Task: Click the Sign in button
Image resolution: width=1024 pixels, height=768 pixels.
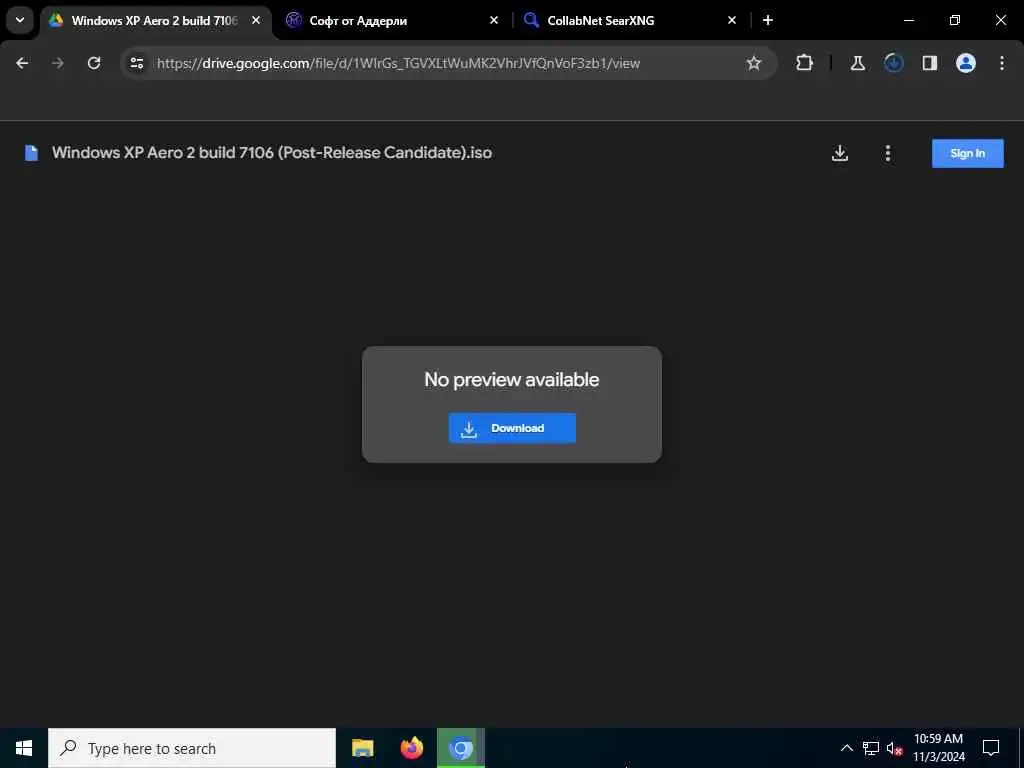Action: tap(967, 153)
